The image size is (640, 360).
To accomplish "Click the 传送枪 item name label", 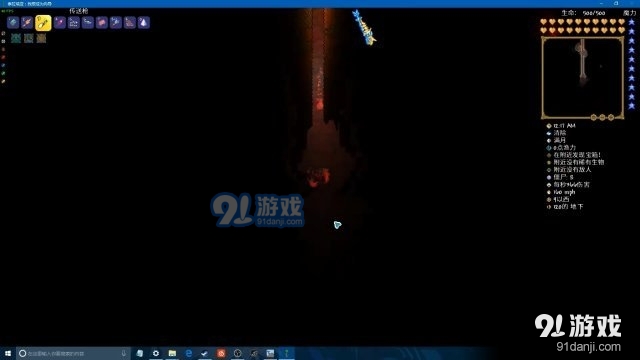I will (x=78, y=11).
